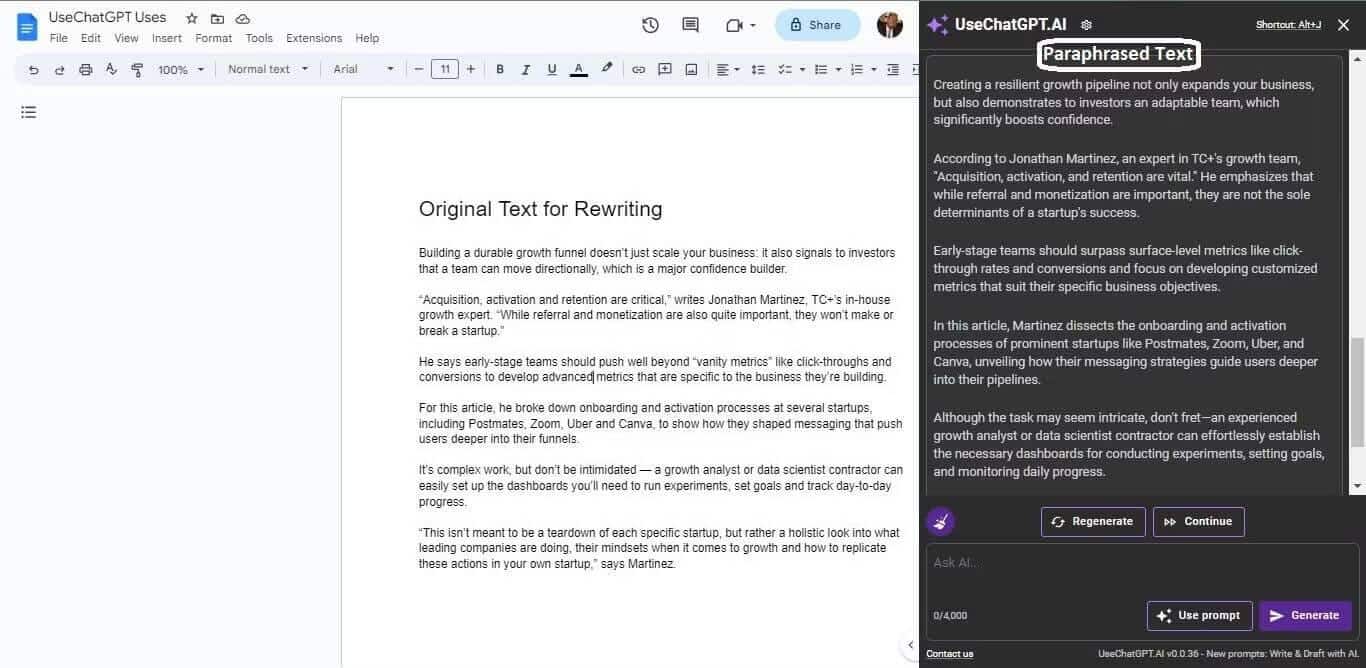1366x668 pixels.
Task: Click the font size field showing 11
Action: pos(445,69)
